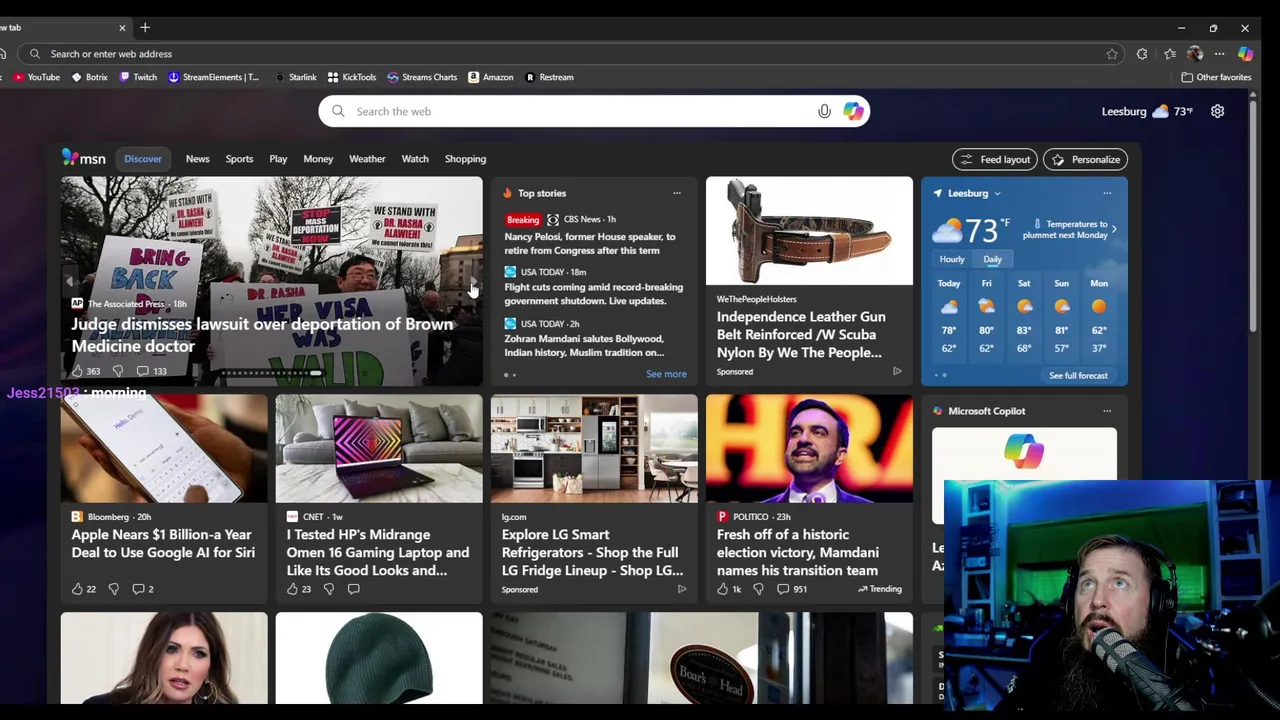
Task: Select the Discover tab
Action: click(143, 159)
